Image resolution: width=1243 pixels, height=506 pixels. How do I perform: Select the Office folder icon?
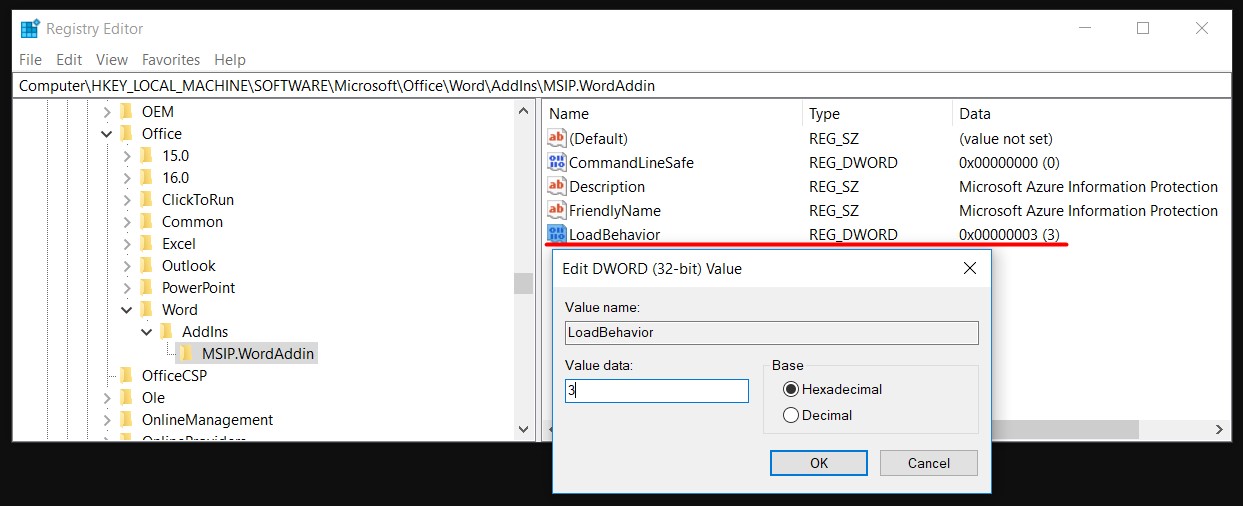126,134
